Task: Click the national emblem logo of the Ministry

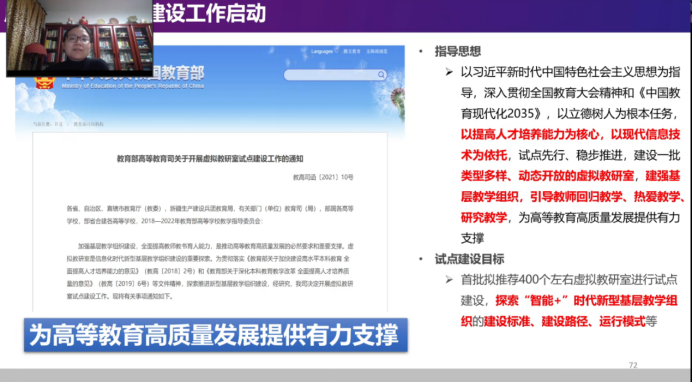Action: pyautogui.click(x=45, y=82)
